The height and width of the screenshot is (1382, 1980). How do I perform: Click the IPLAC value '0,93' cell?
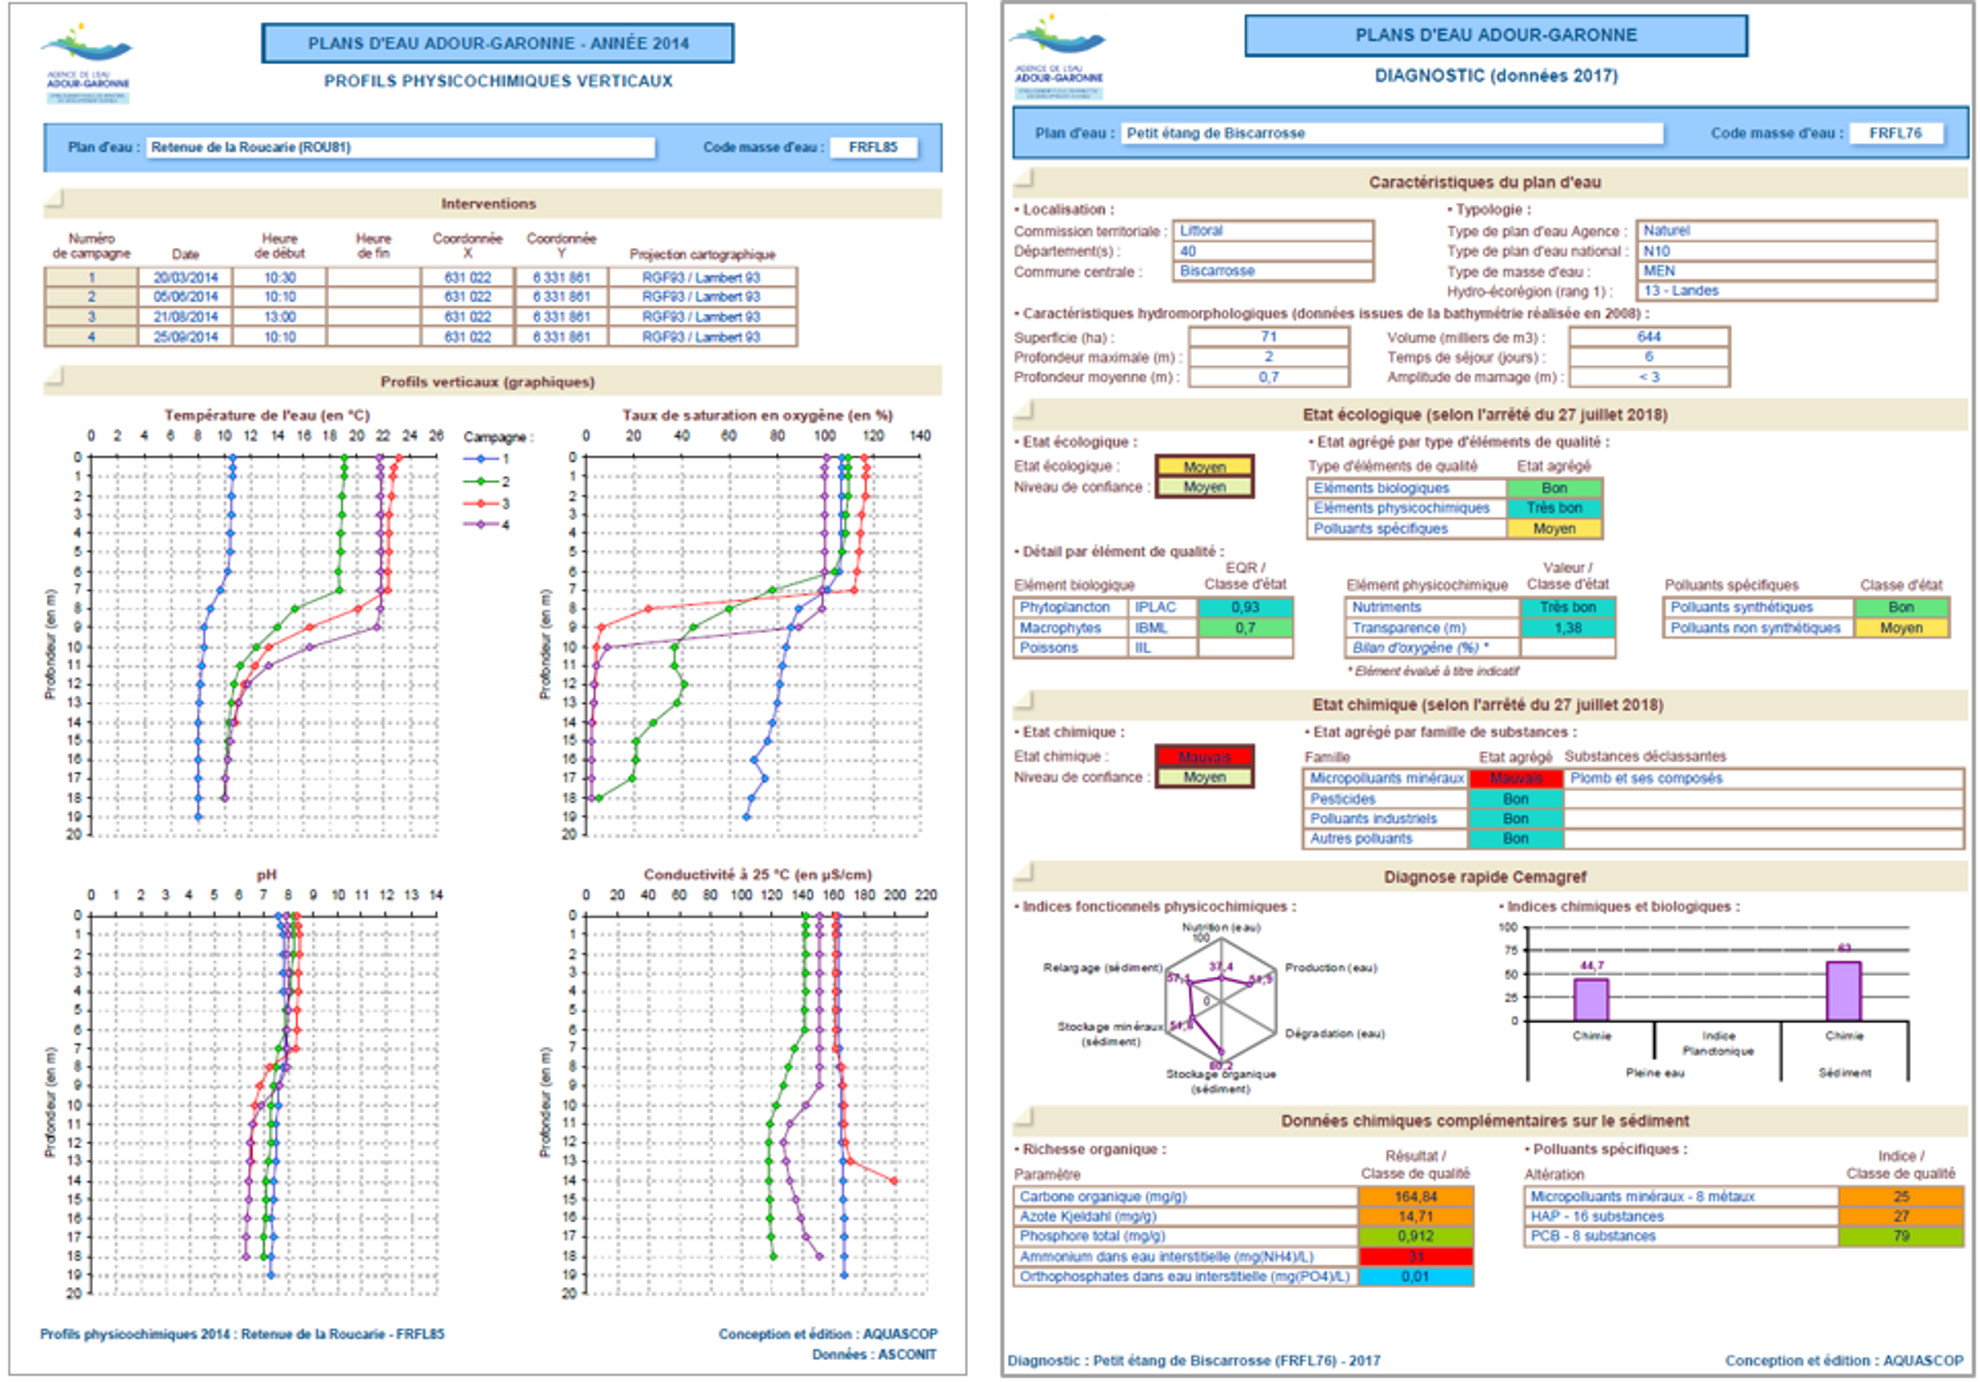[x=1245, y=607]
